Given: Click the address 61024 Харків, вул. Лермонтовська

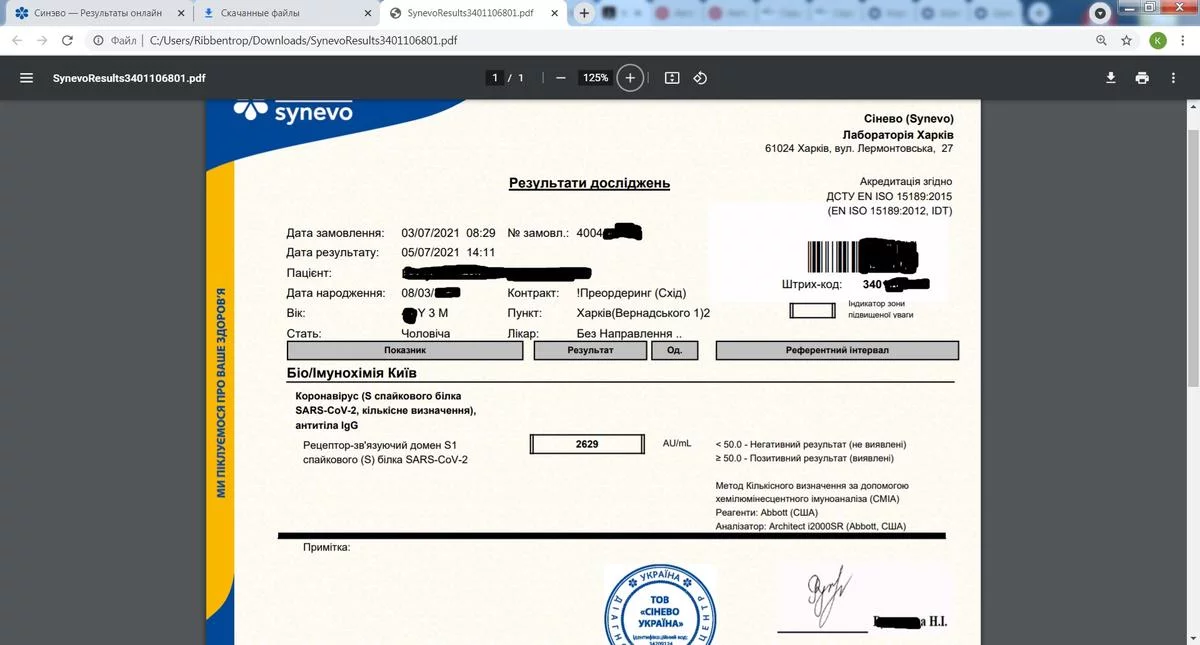Looking at the screenshot, I should click(859, 149).
